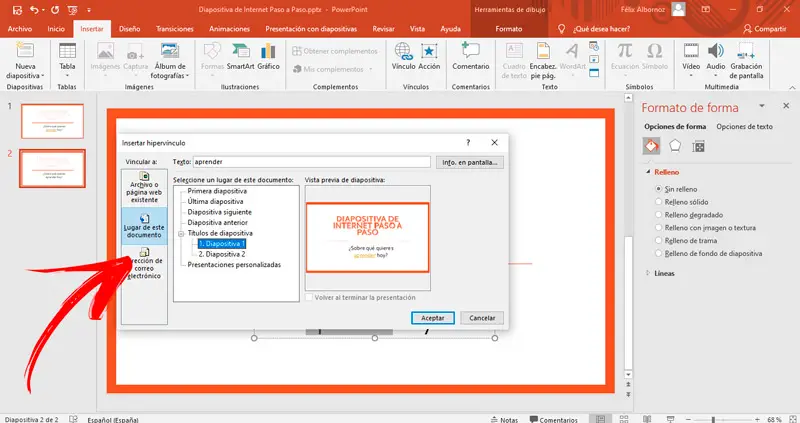The width and height of the screenshot is (800, 423).
Task: Open the fill and line paint bucket icon
Action: tap(652, 146)
